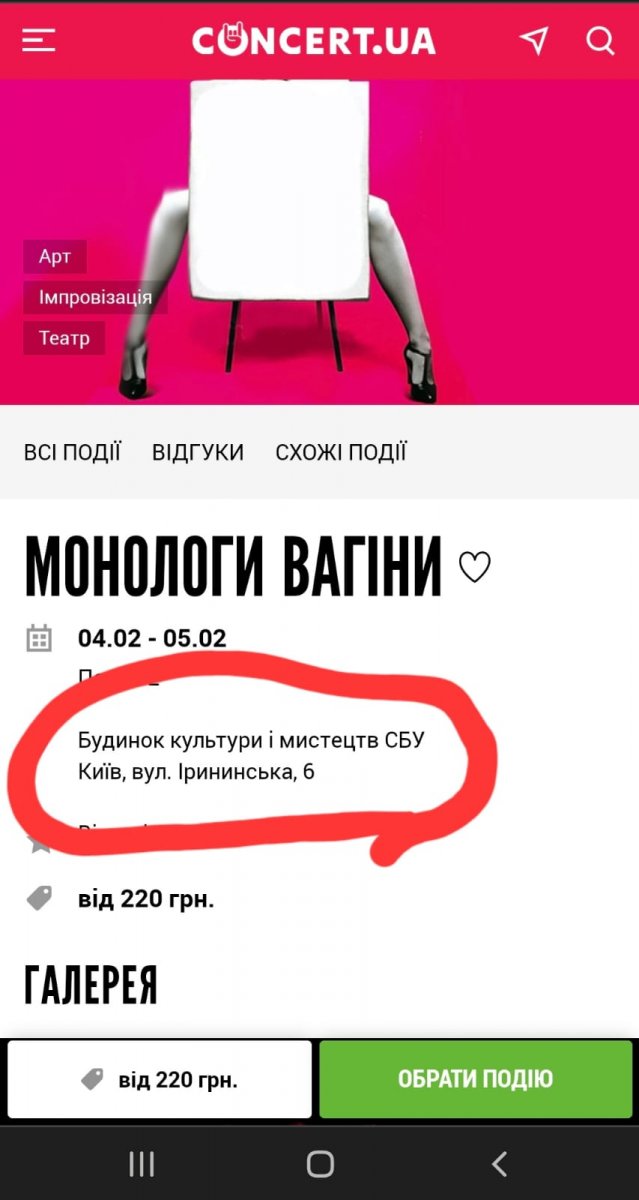Select the Театр category tag
Screen dimensions: 639x1200
tap(64, 338)
